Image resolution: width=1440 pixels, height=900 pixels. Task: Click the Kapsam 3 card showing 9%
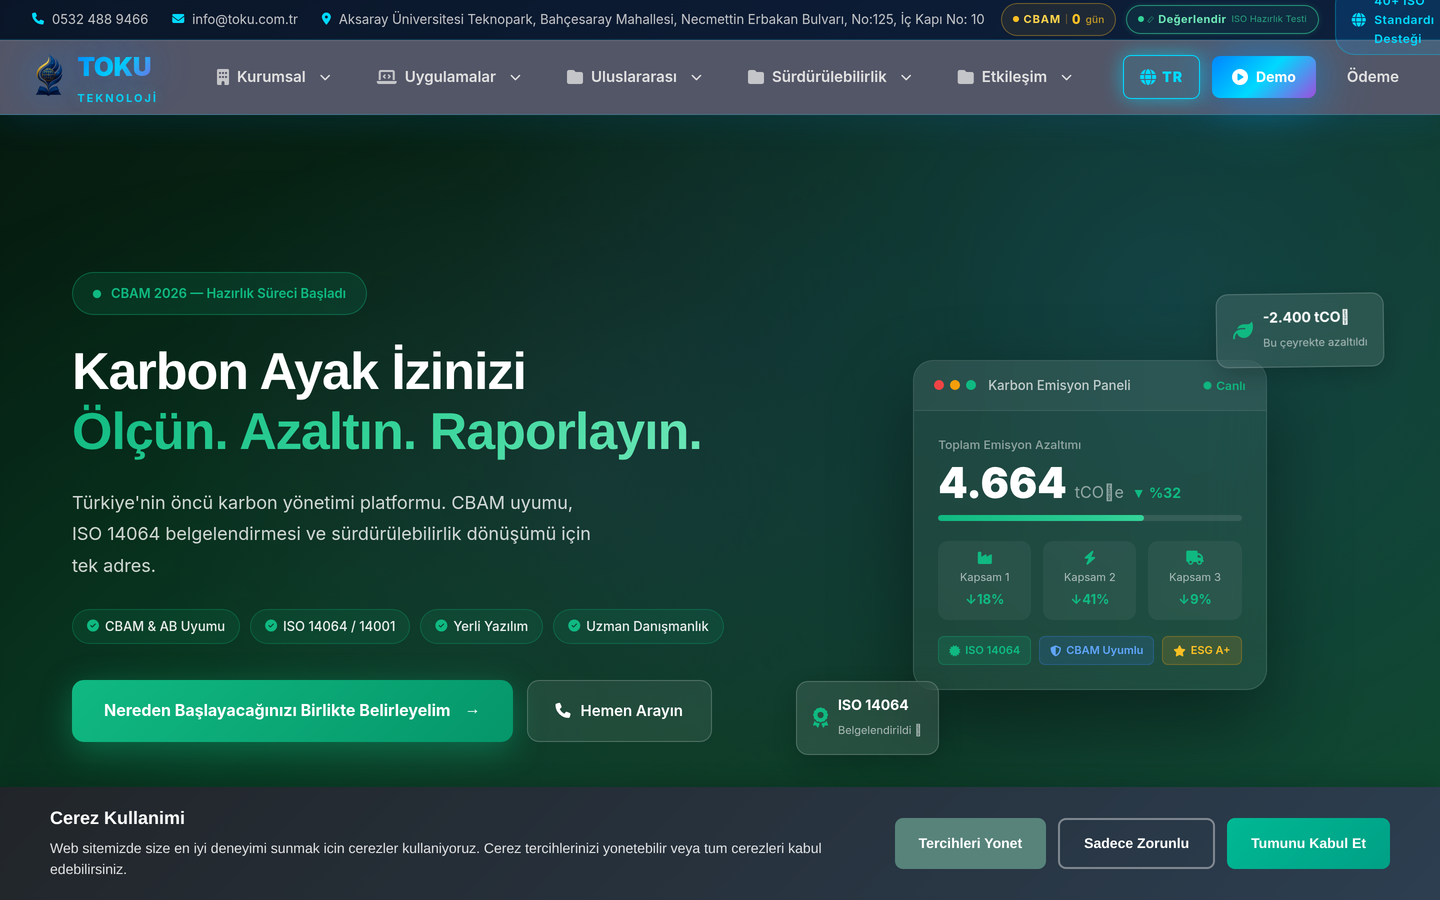pyautogui.click(x=1195, y=580)
